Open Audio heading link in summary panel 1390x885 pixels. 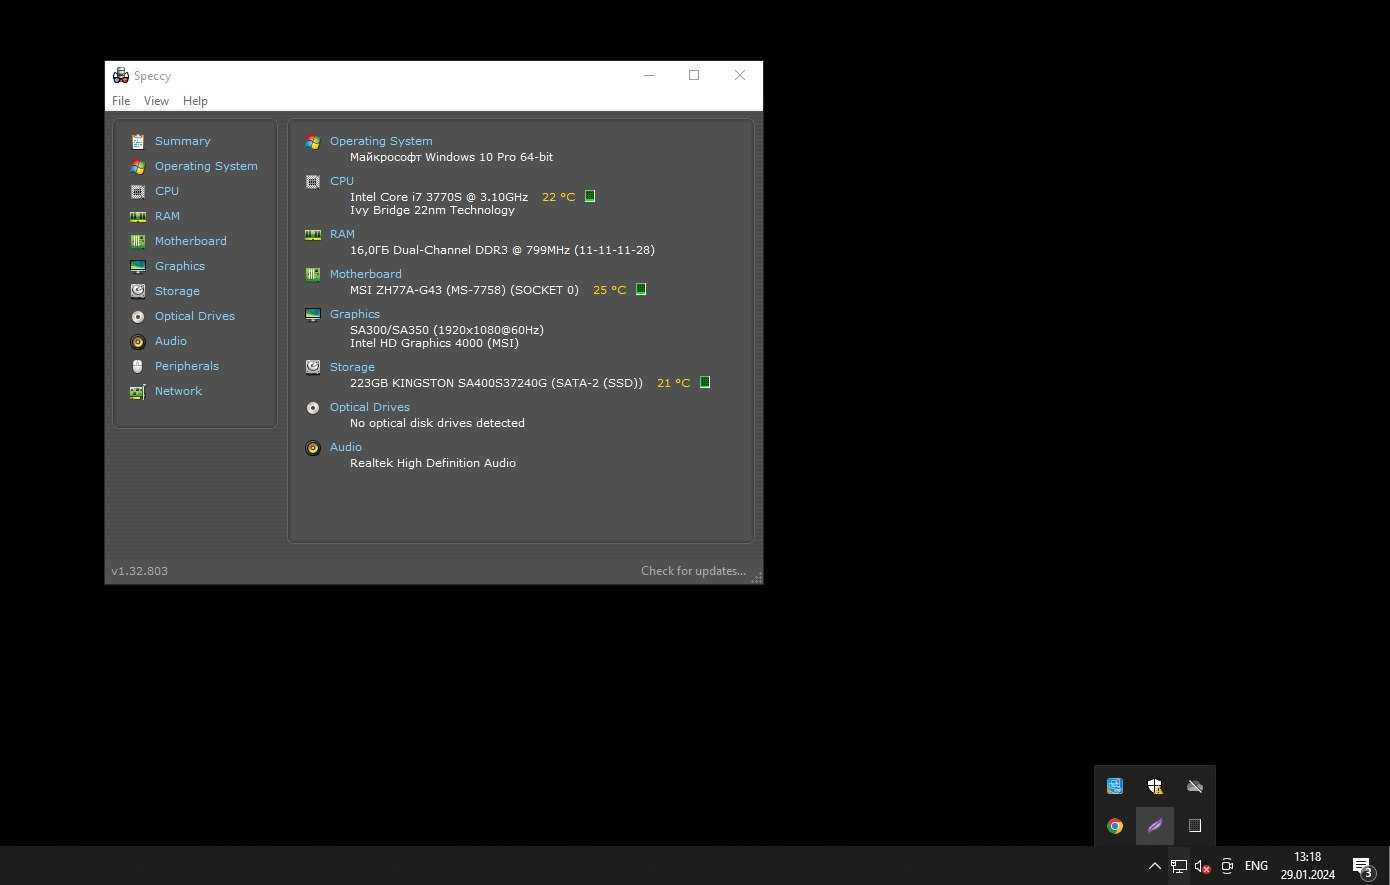(x=346, y=447)
